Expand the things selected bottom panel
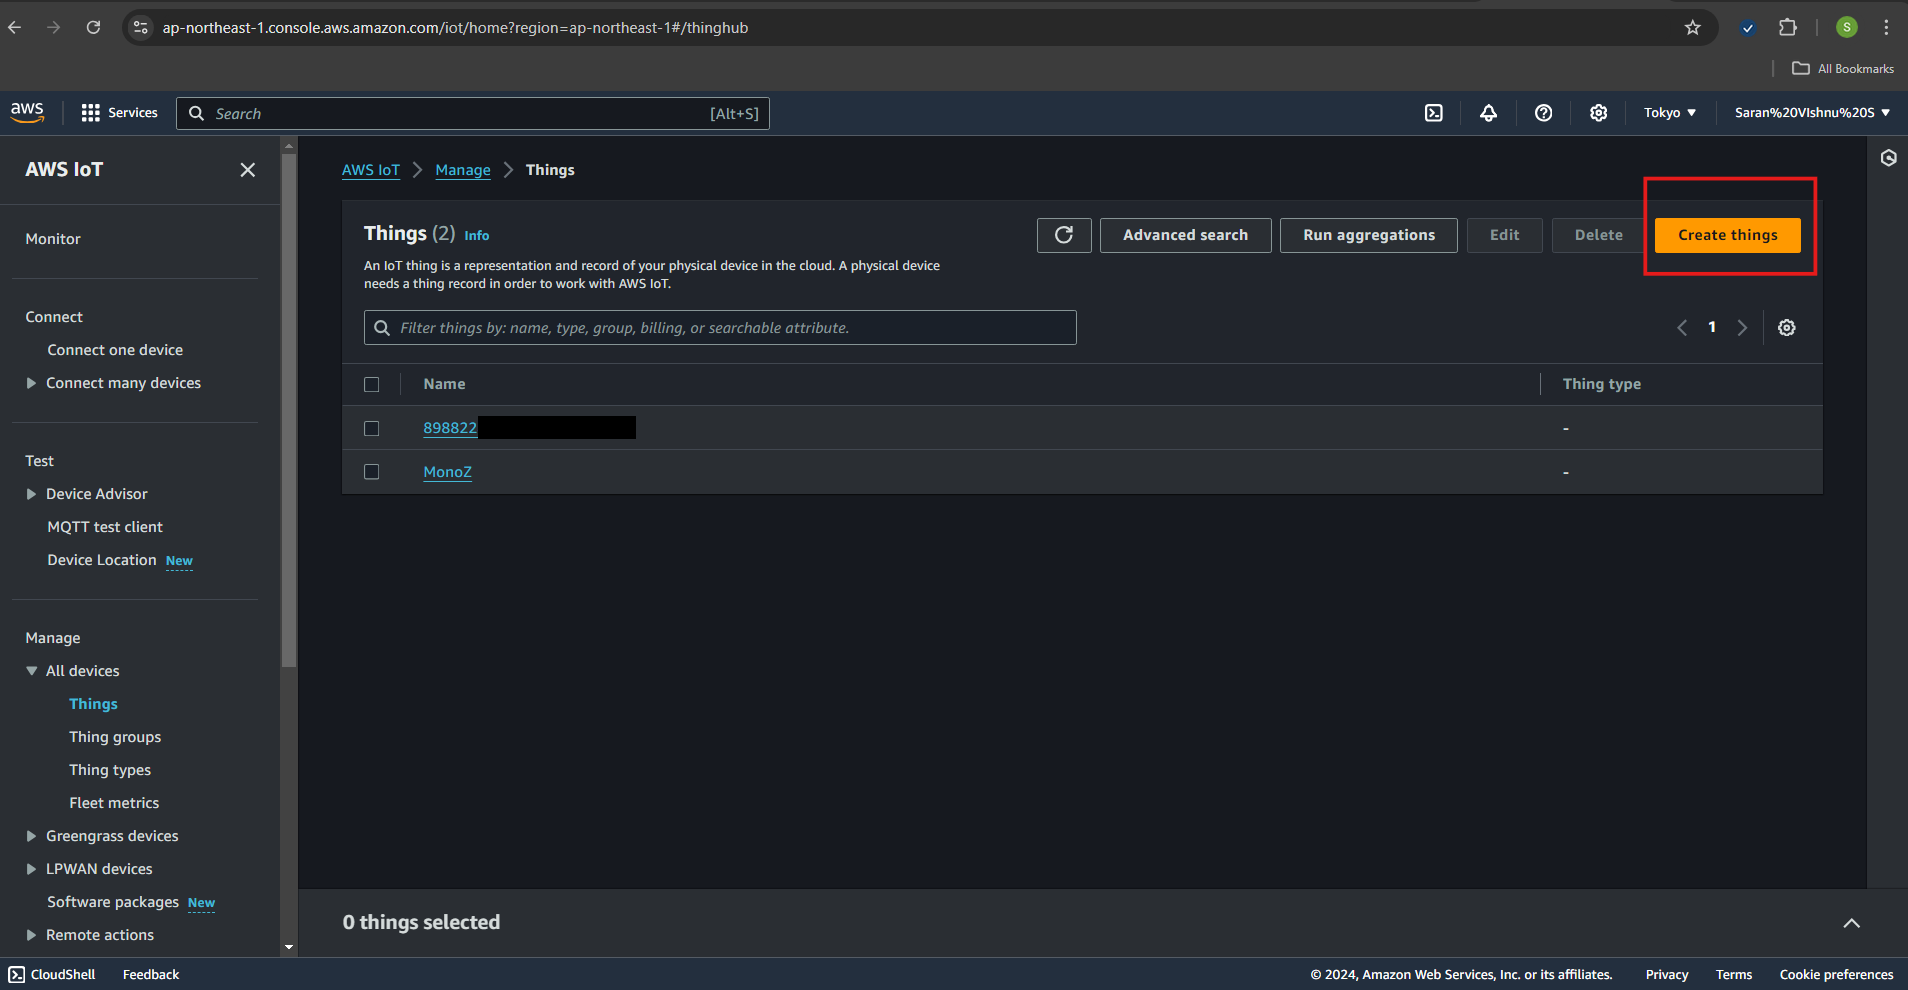This screenshot has width=1908, height=990. tap(1852, 923)
